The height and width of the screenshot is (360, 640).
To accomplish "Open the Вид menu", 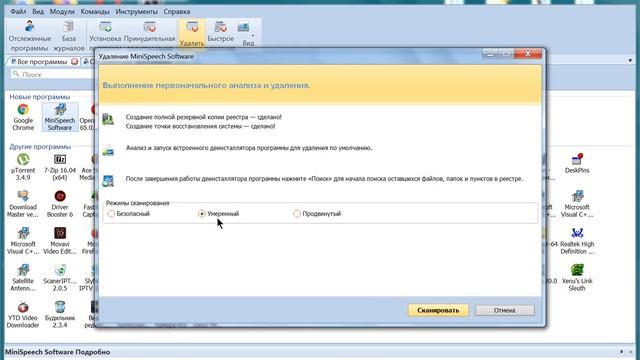I will [38, 11].
